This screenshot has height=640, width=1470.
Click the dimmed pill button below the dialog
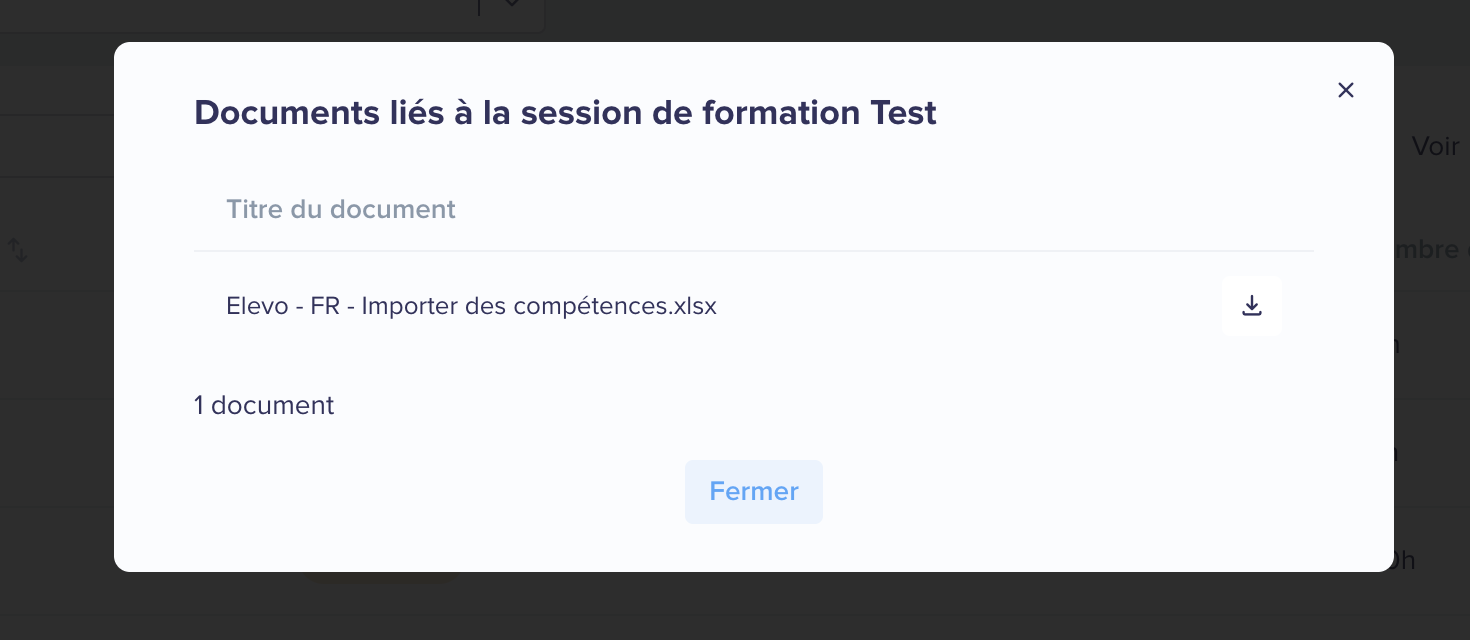(380, 577)
